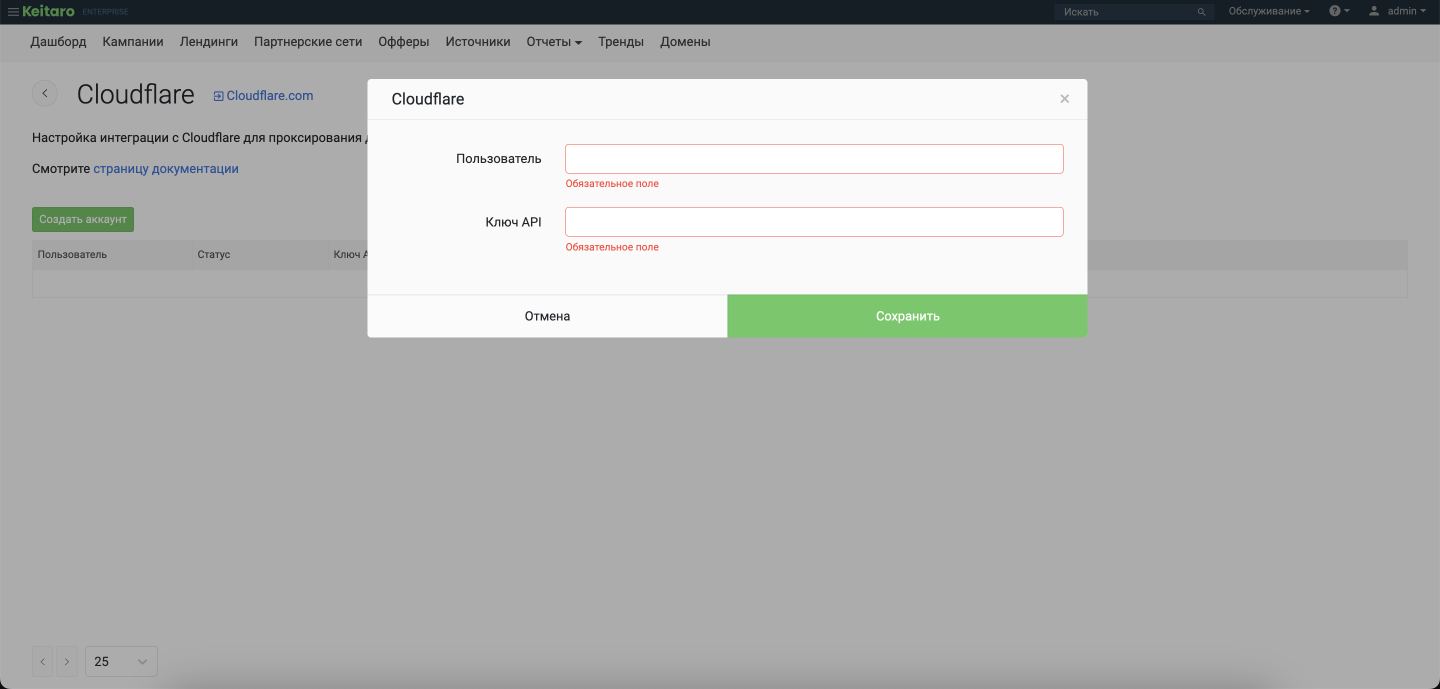Switch to Тренды
Image resolution: width=1440 pixels, height=689 pixels.
click(x=621, y=42)
